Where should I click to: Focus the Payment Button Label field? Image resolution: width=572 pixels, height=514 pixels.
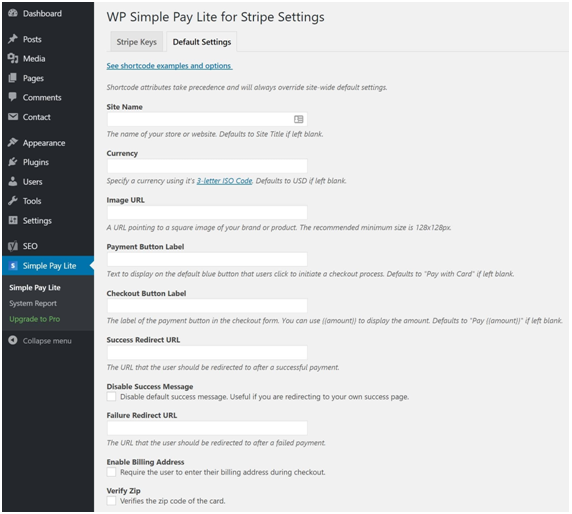tap(207, 259)
